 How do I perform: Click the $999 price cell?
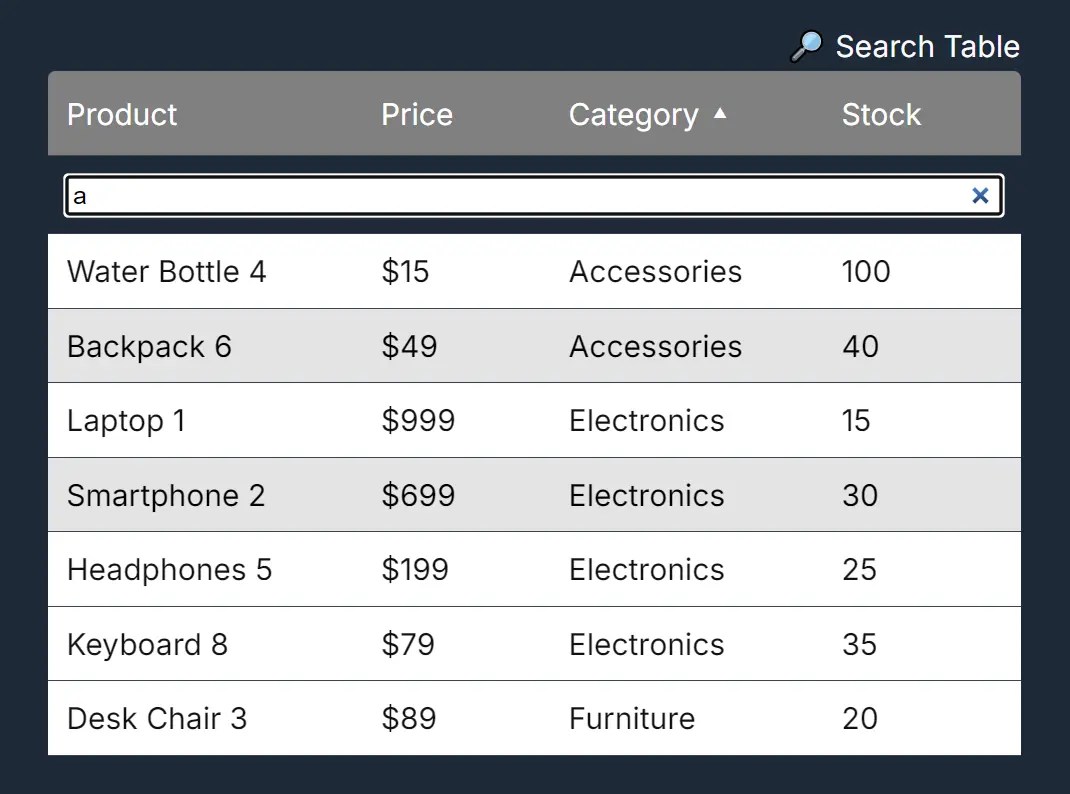coord(418,421)
